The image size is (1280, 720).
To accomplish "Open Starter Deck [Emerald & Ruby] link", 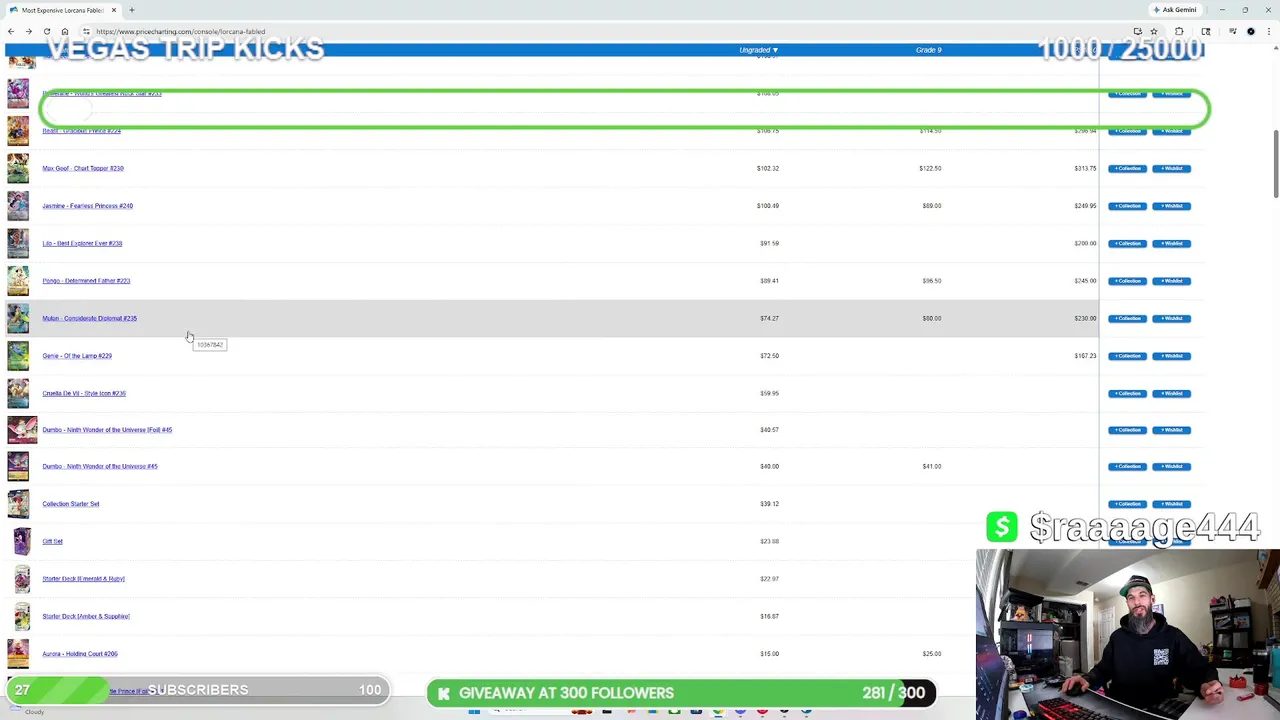I will tap(83, 579).
